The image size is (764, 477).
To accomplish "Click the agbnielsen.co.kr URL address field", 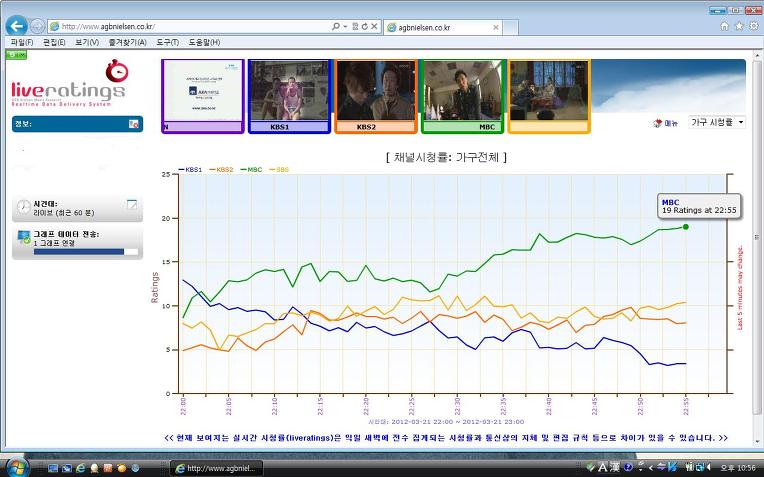I will point(190,26).
